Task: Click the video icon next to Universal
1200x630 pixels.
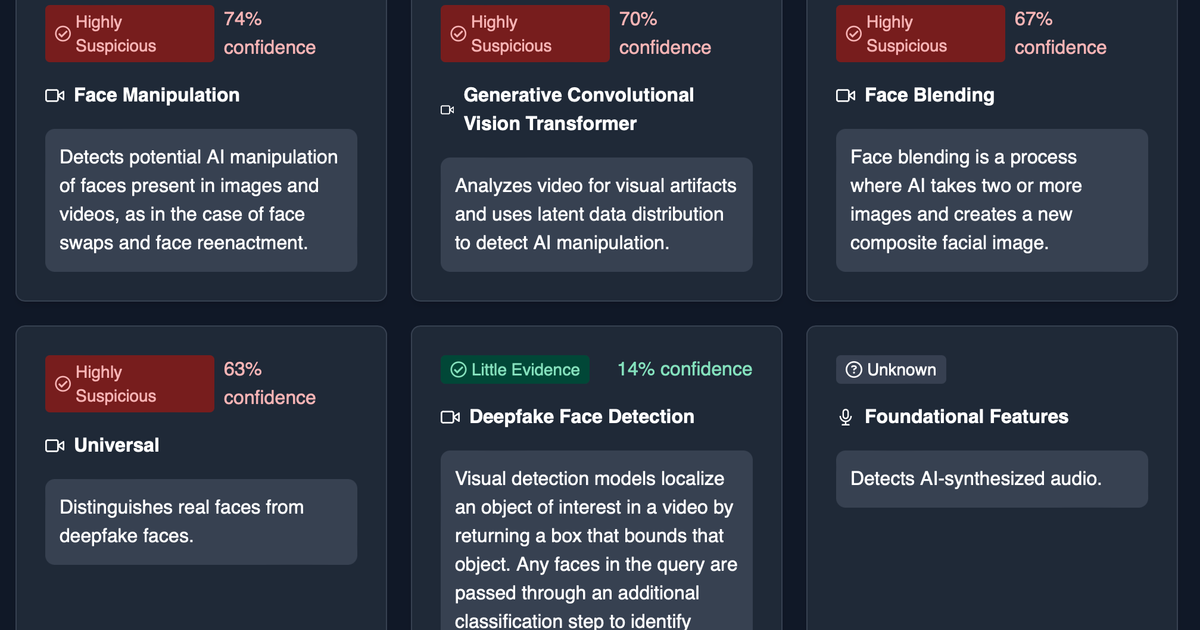Action: click(55, 446)
